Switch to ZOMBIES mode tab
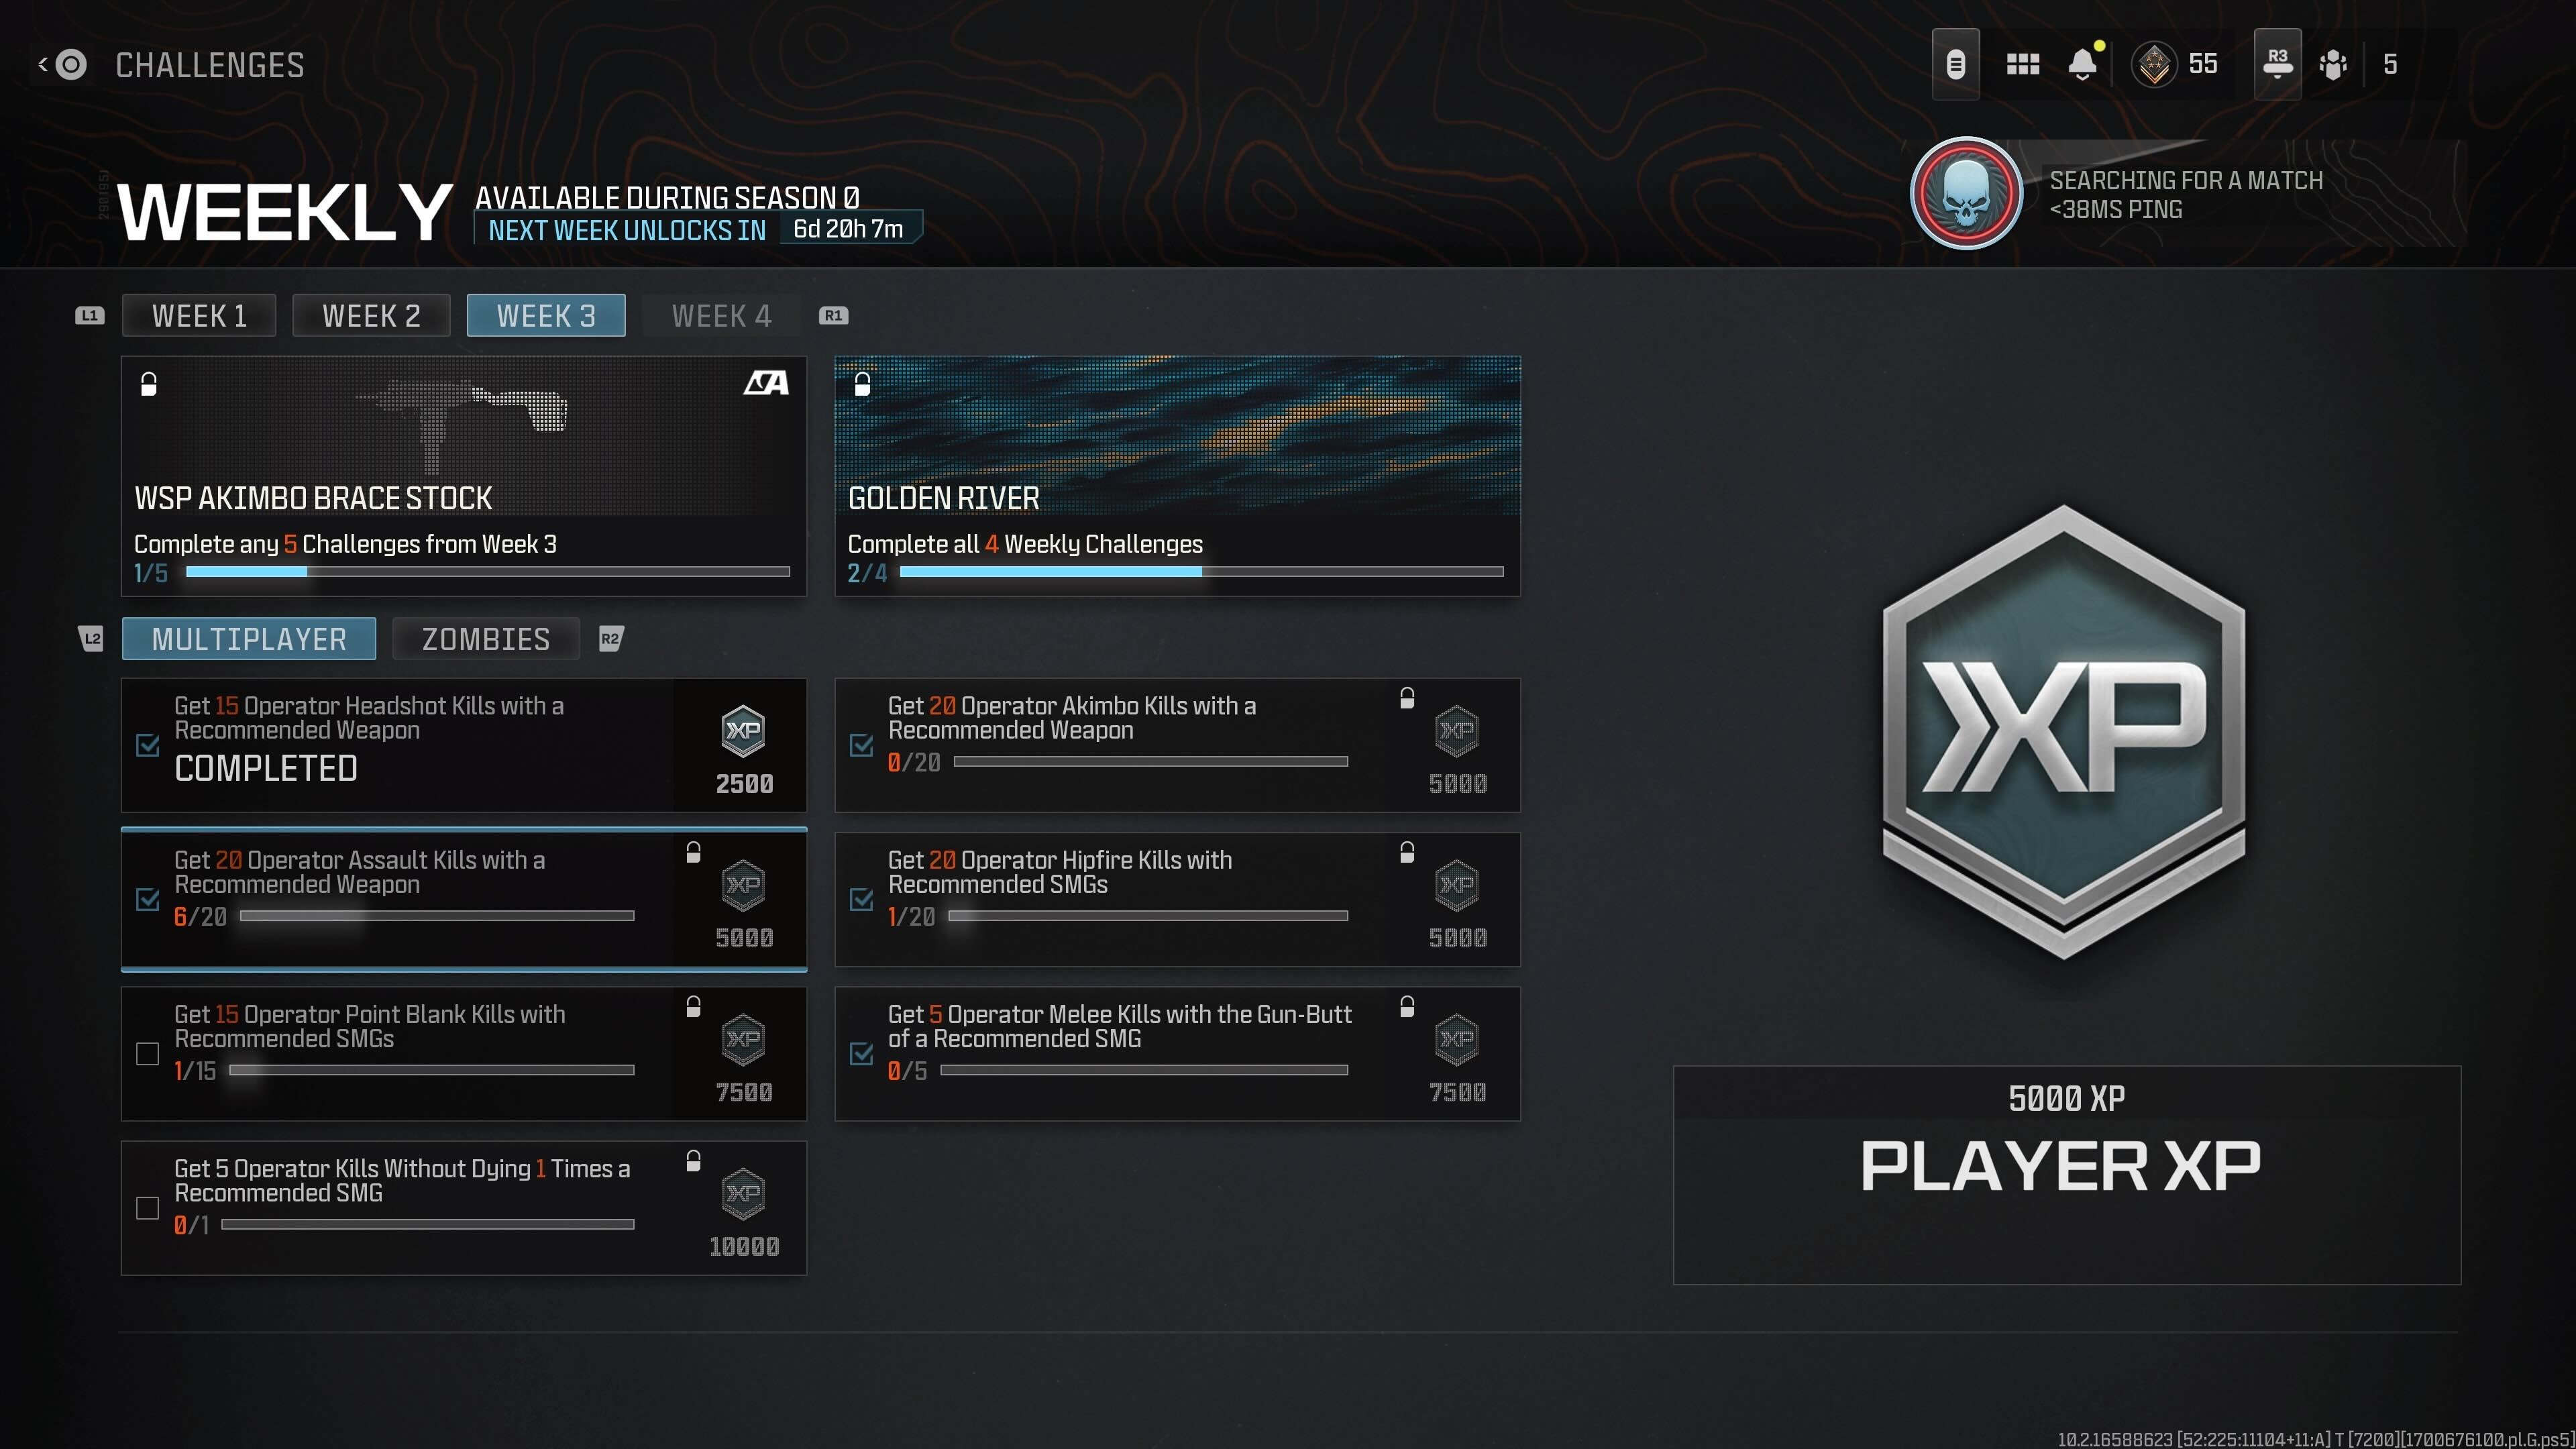The image size is (2576, 1449). (486, 639)
